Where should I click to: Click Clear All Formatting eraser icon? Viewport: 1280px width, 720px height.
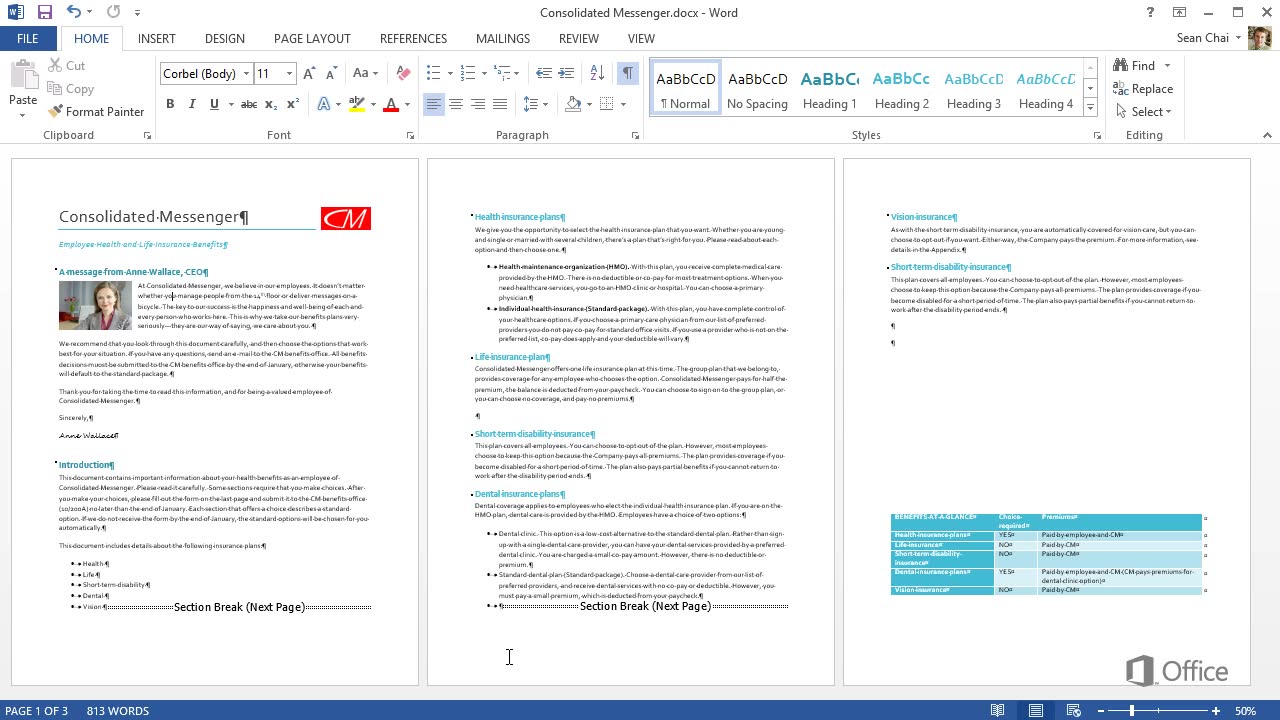[403, 73]
